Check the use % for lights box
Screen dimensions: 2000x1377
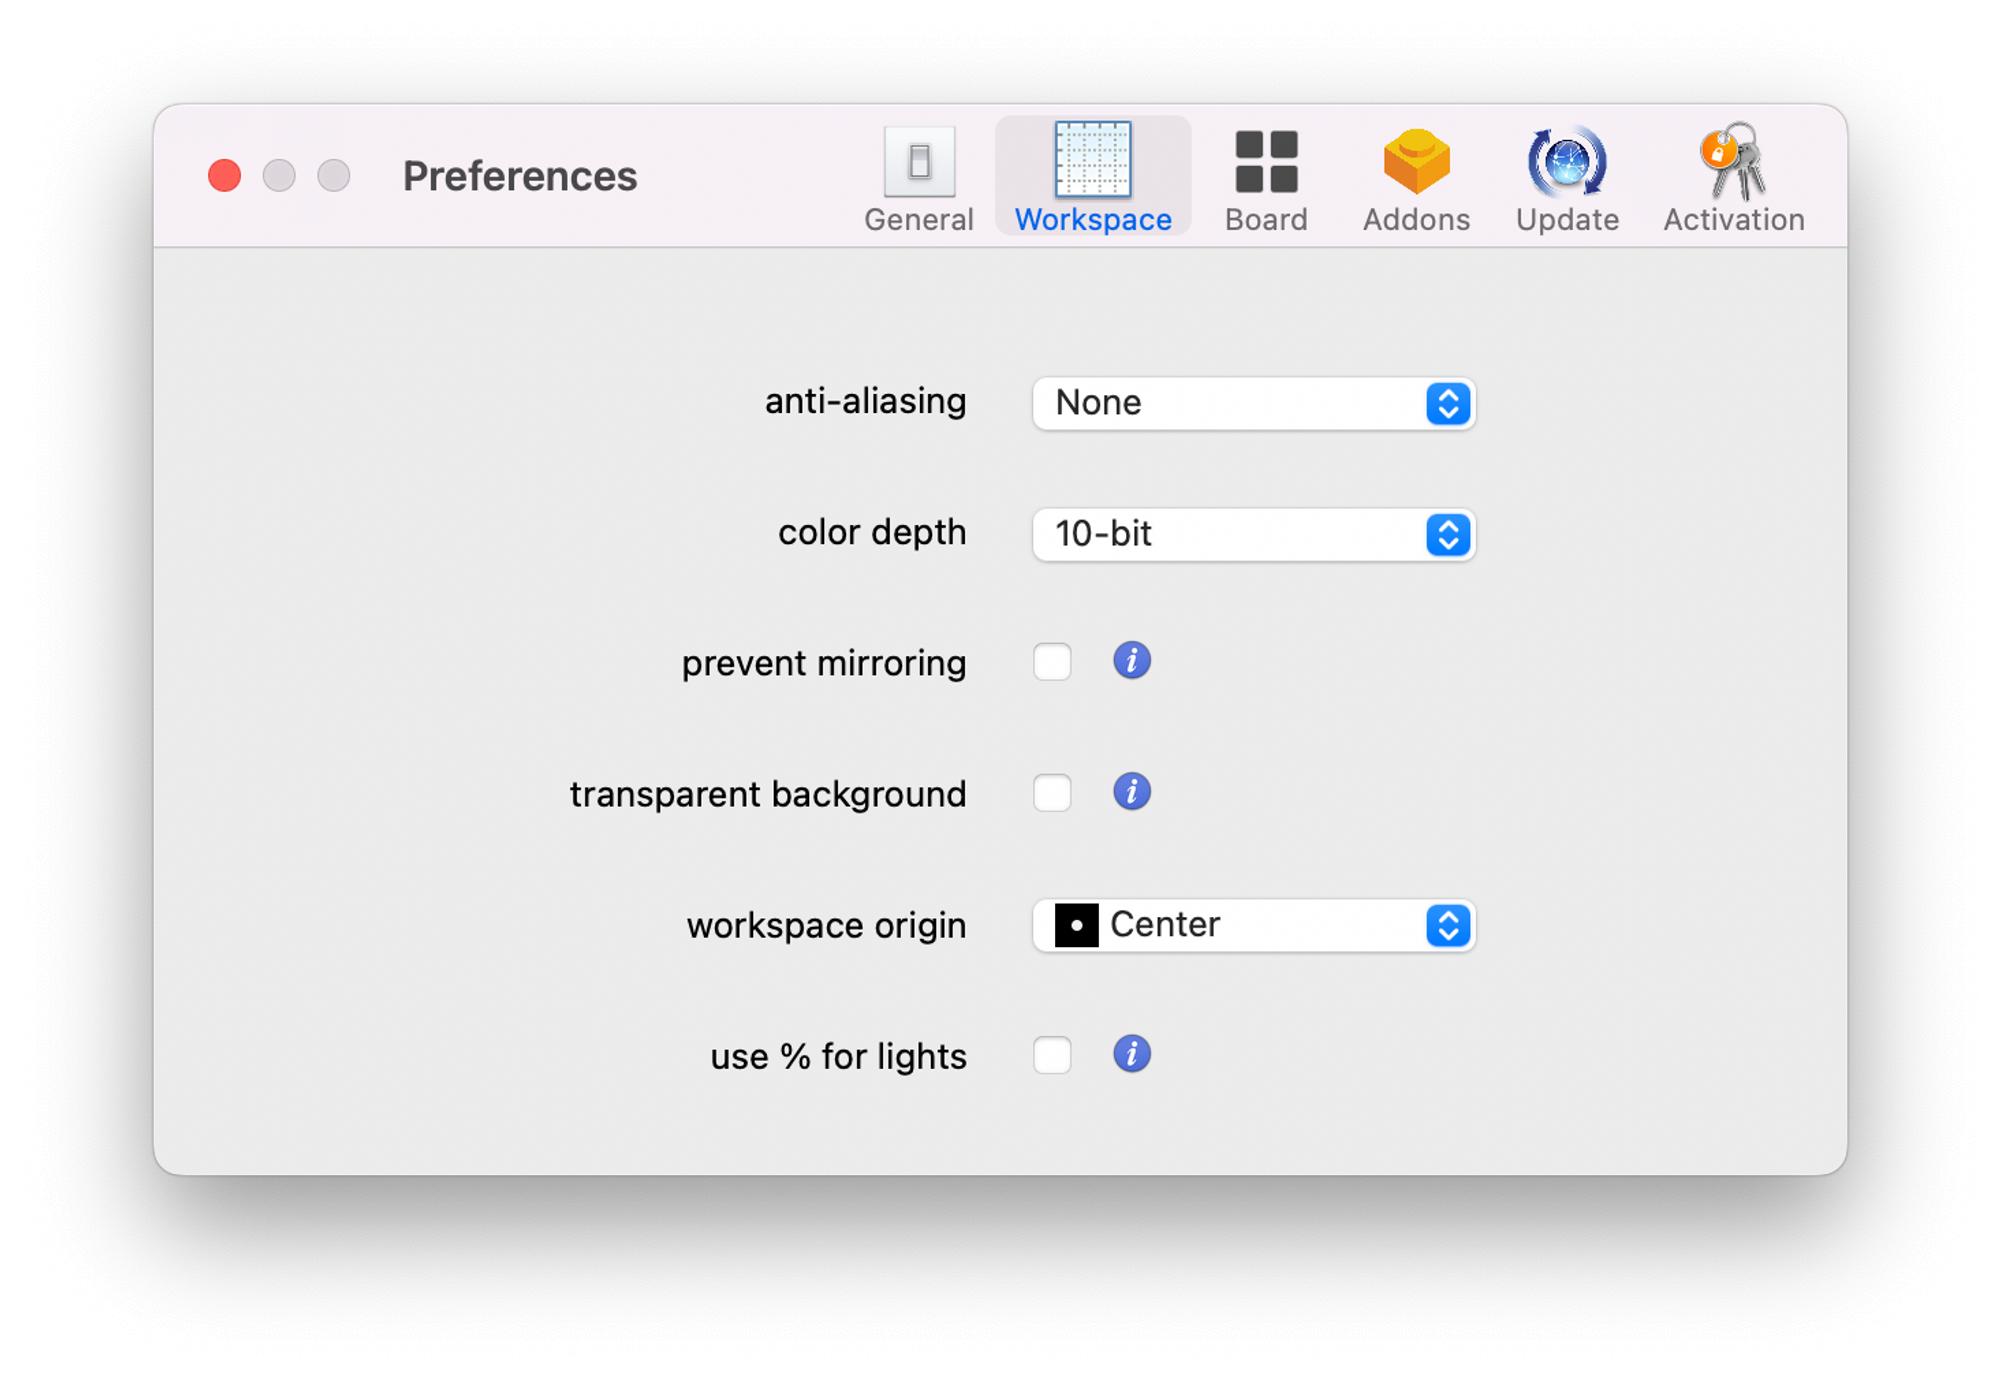tap(1052, 1055)
